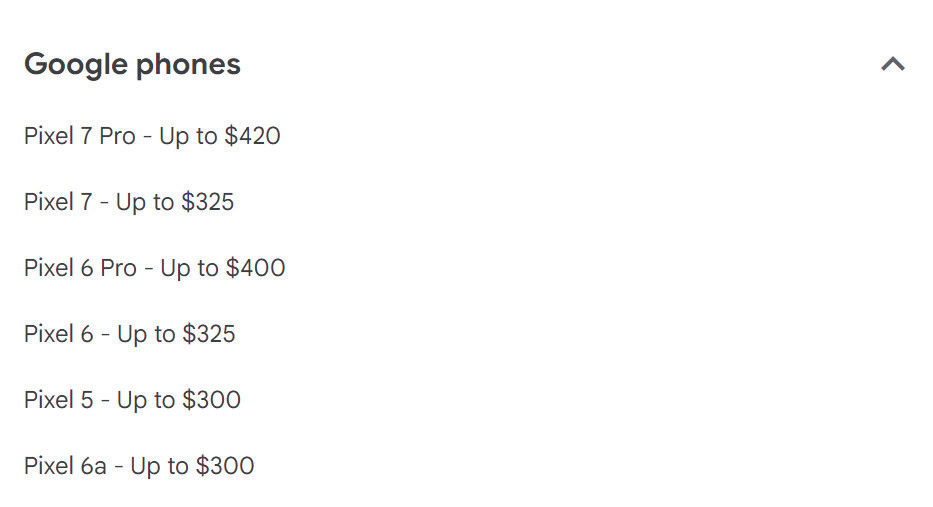Click the Pixel 6a $300 value
This screenshot has height=507, width=933.
(224, 466)
